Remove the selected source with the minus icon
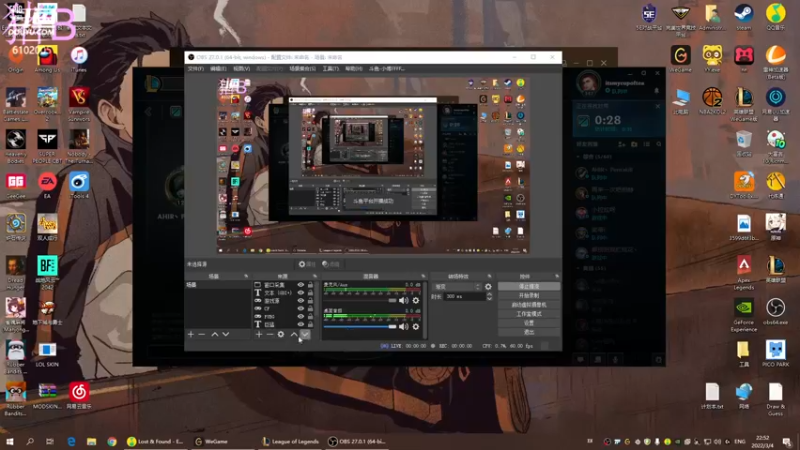The image size is (800, 450). pos(269,335)
